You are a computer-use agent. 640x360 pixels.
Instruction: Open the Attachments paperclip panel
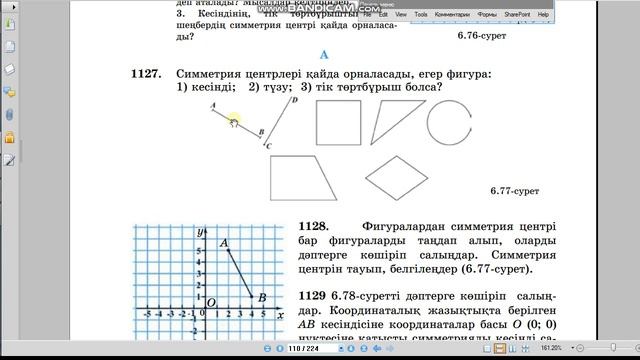(x=10, y=115)
